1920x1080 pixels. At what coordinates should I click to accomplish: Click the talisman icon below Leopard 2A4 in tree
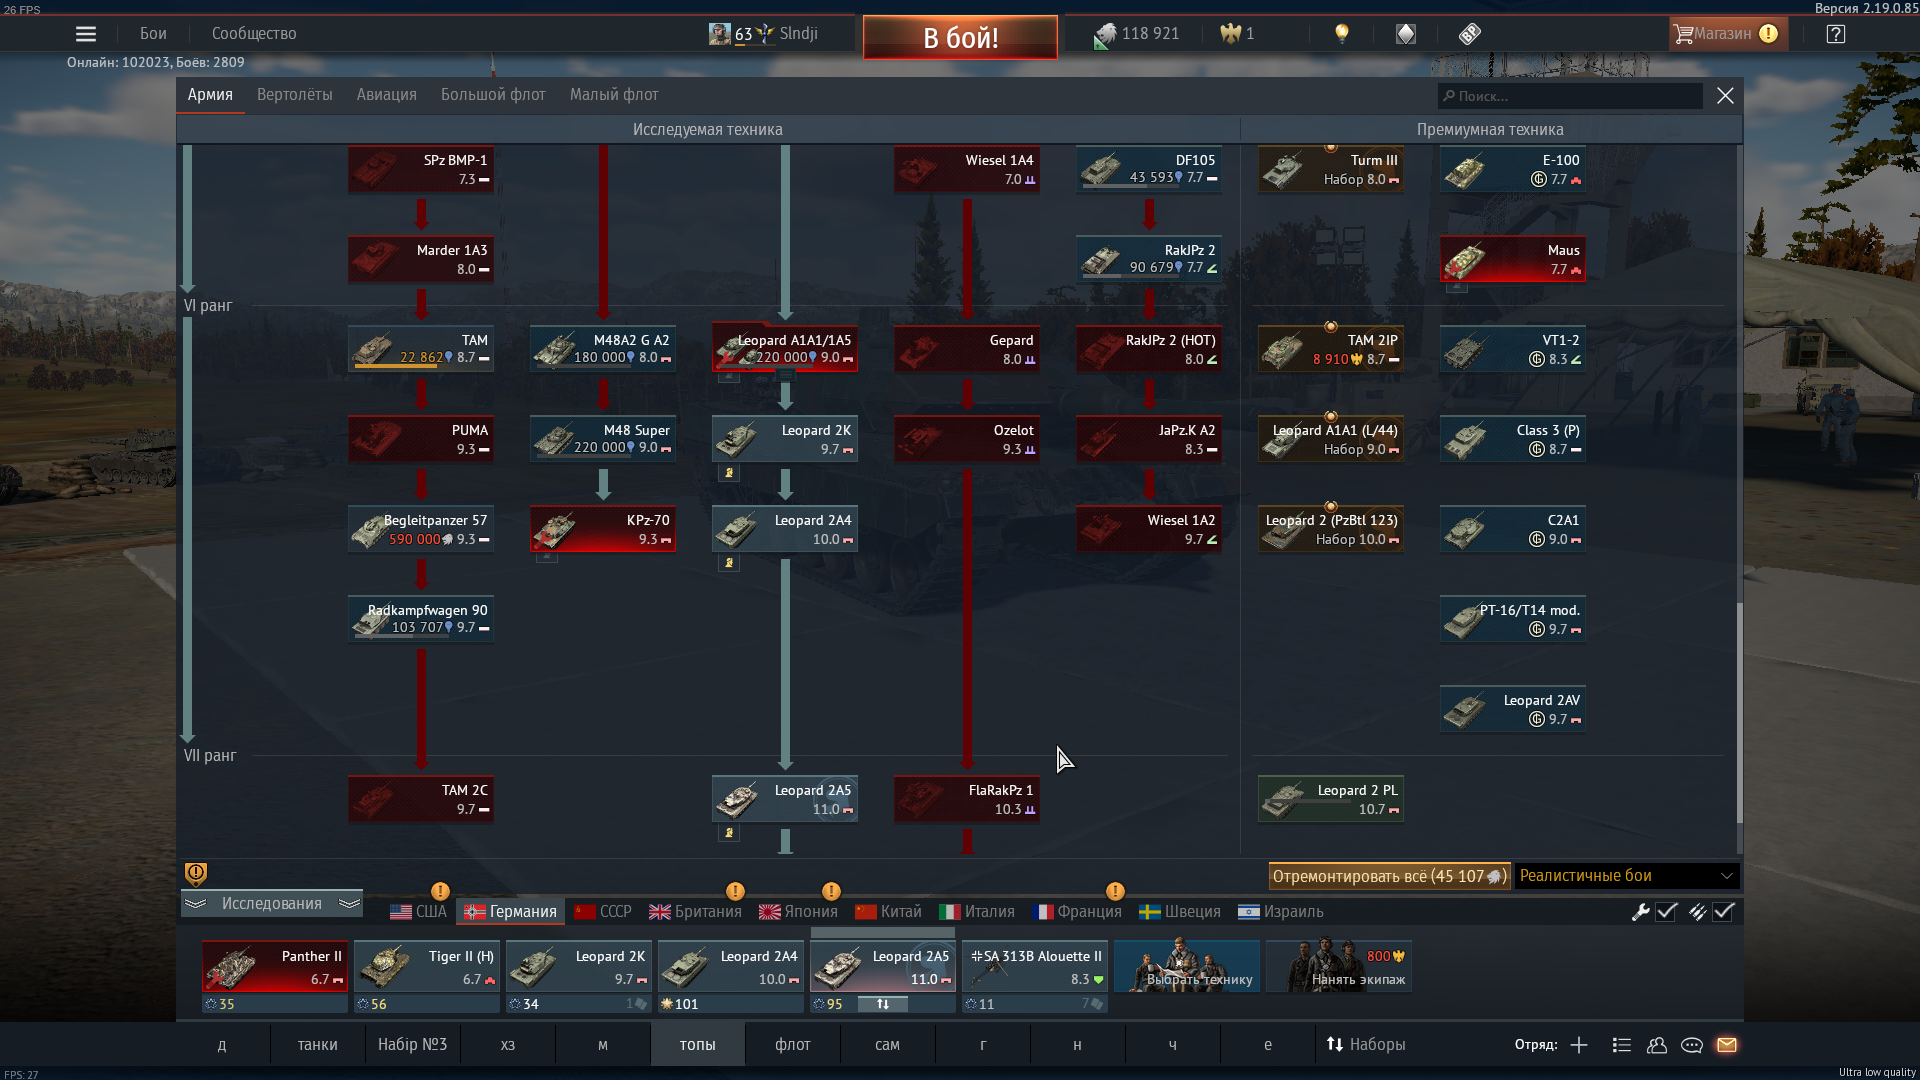[729, 563]
